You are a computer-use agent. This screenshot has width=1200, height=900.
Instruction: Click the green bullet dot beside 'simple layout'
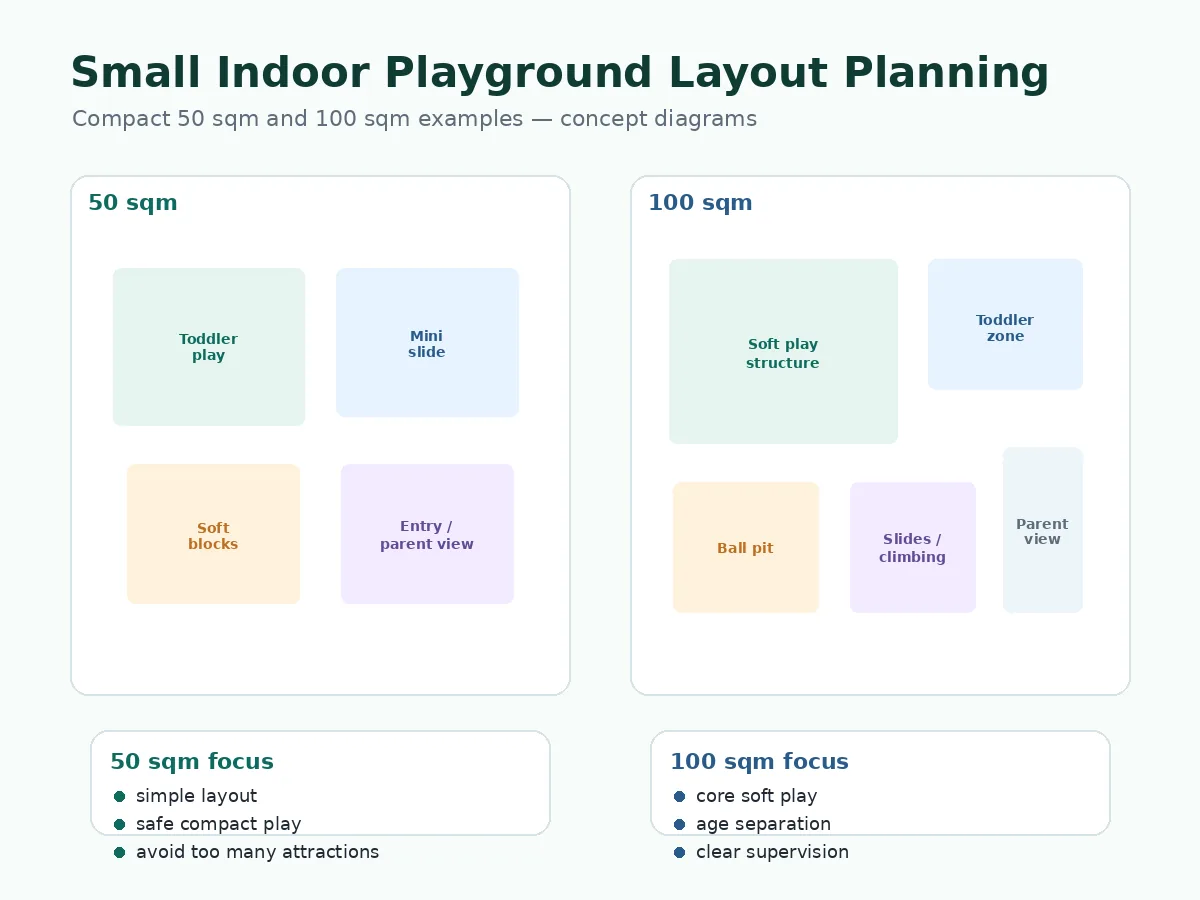(119, 796)
